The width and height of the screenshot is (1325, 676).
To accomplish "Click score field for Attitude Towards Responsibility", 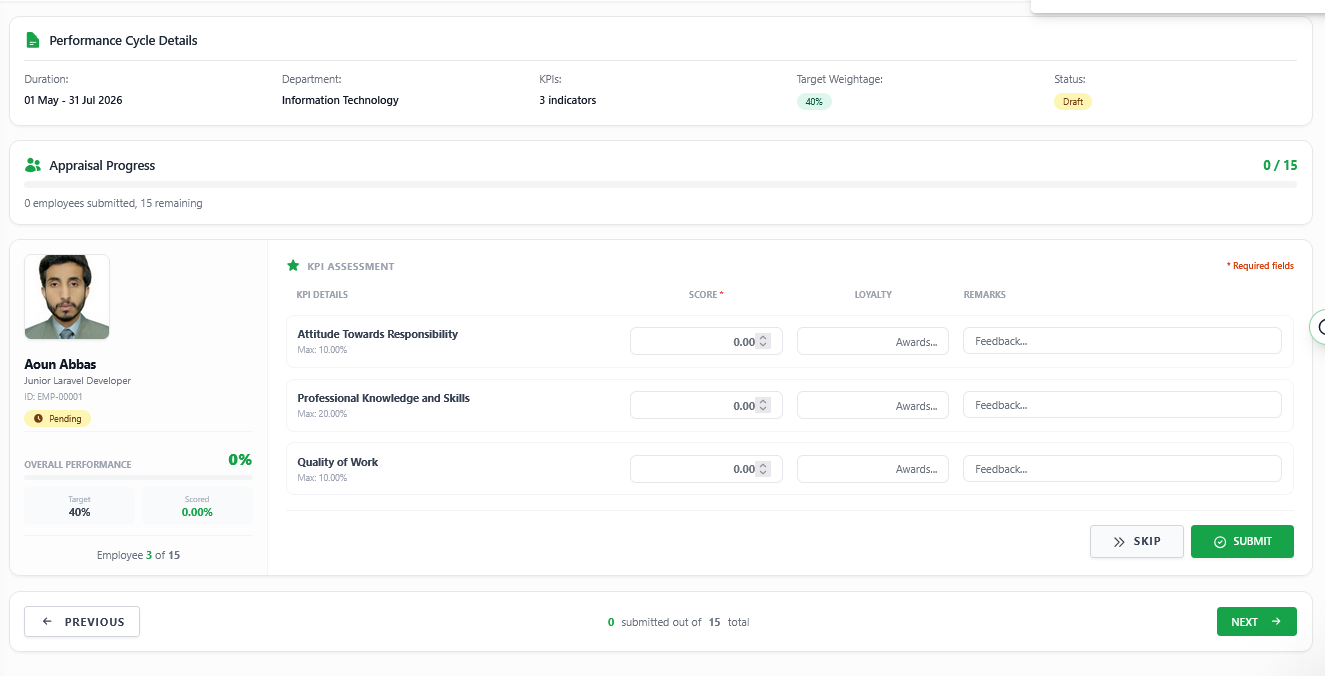I will click(706, 341).
